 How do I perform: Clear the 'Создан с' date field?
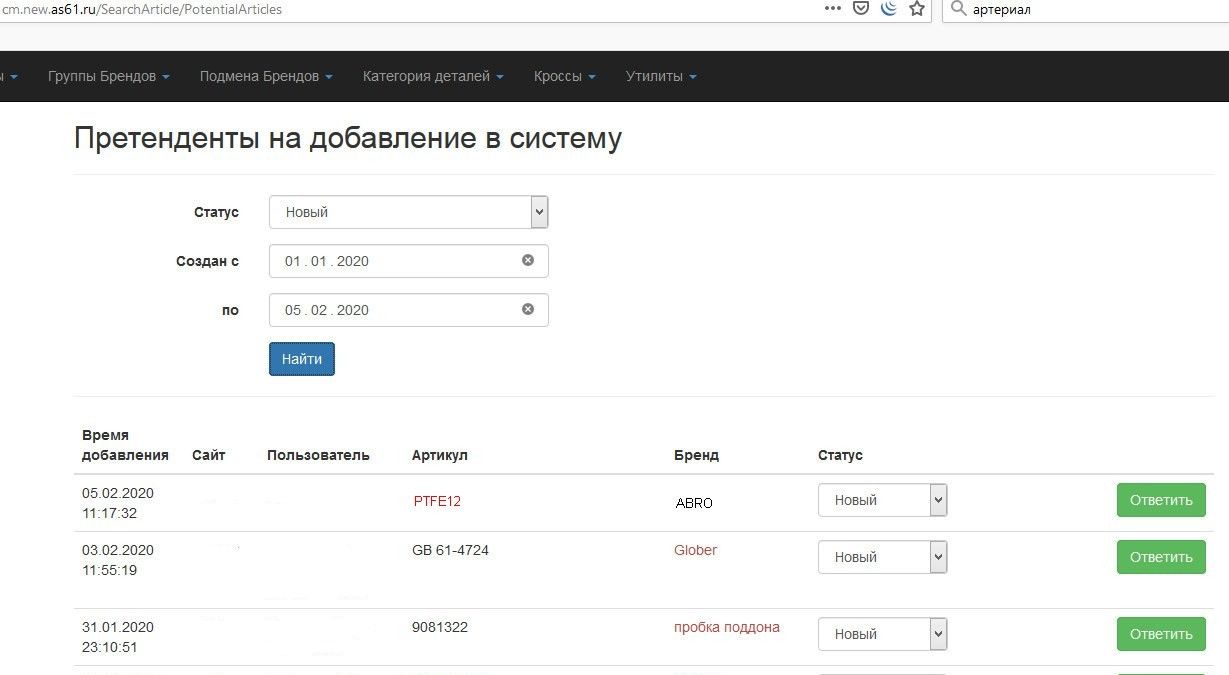tap(528, 260)
